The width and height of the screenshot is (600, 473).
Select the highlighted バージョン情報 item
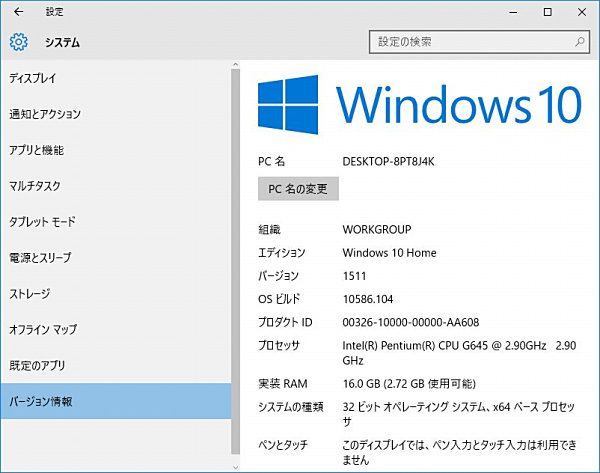click(116, 401)
